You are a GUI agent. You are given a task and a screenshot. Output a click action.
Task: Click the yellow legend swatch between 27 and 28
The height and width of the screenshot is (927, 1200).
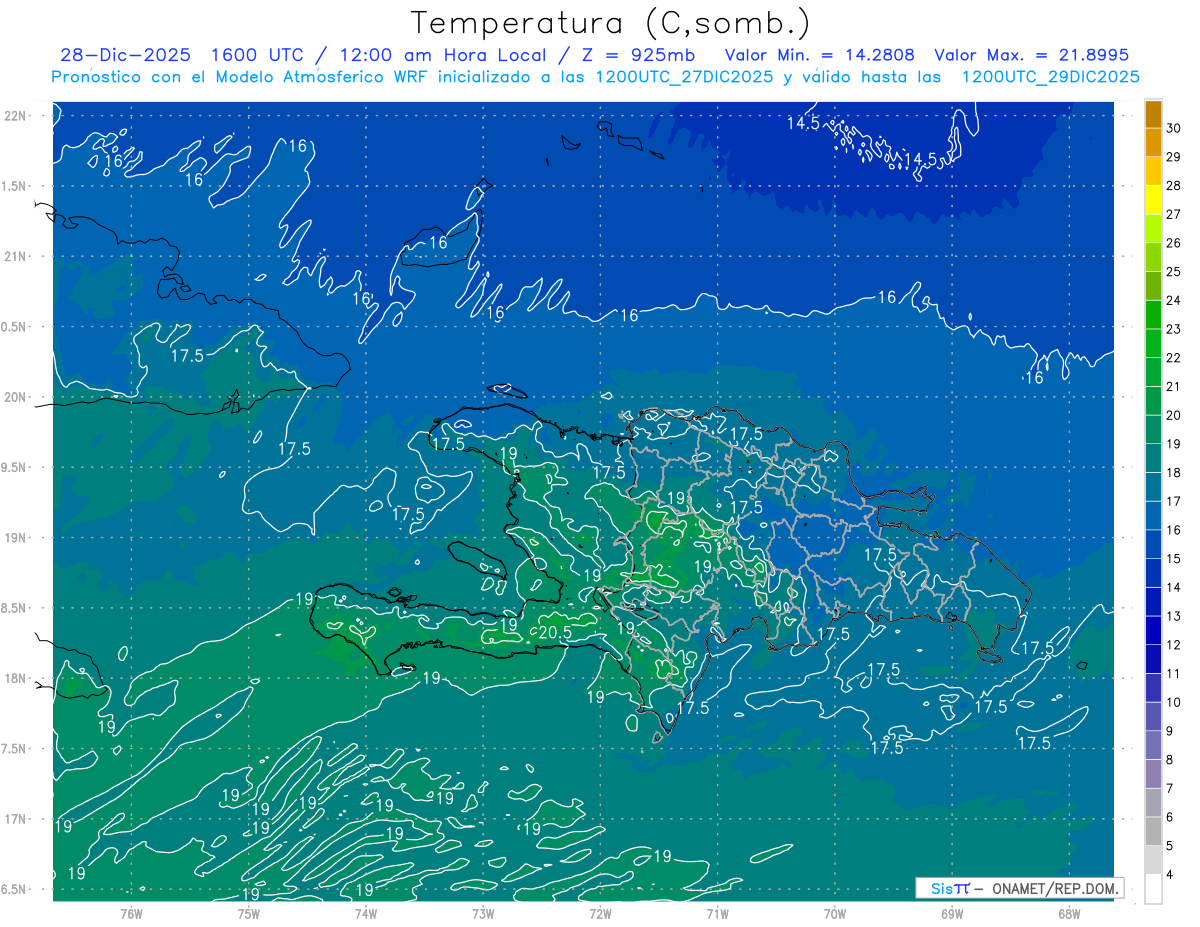(x=1153, y=200)
